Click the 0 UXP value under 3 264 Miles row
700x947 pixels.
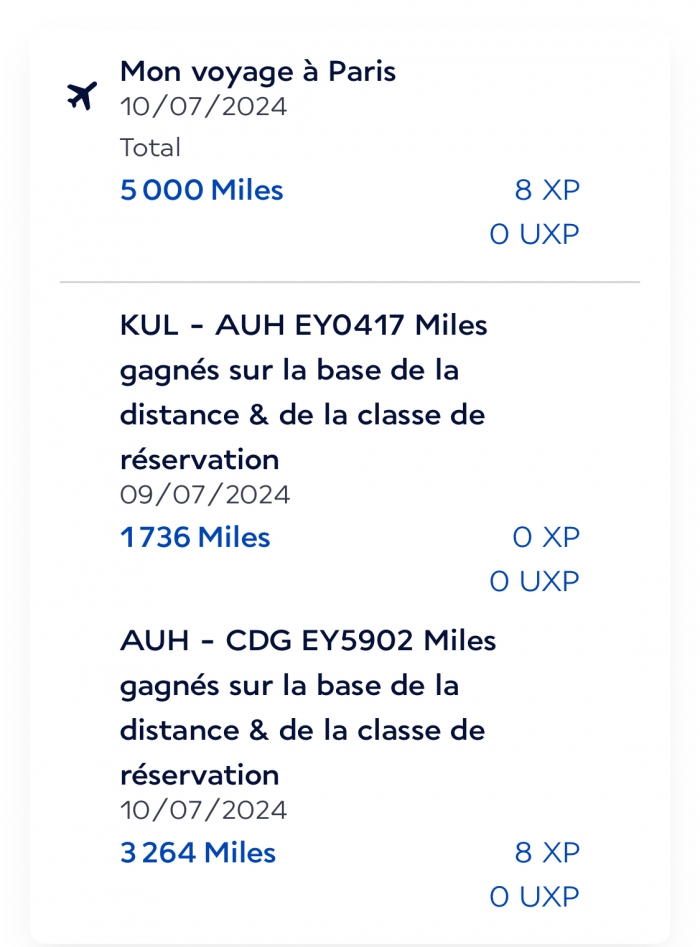tap(535, 897)
